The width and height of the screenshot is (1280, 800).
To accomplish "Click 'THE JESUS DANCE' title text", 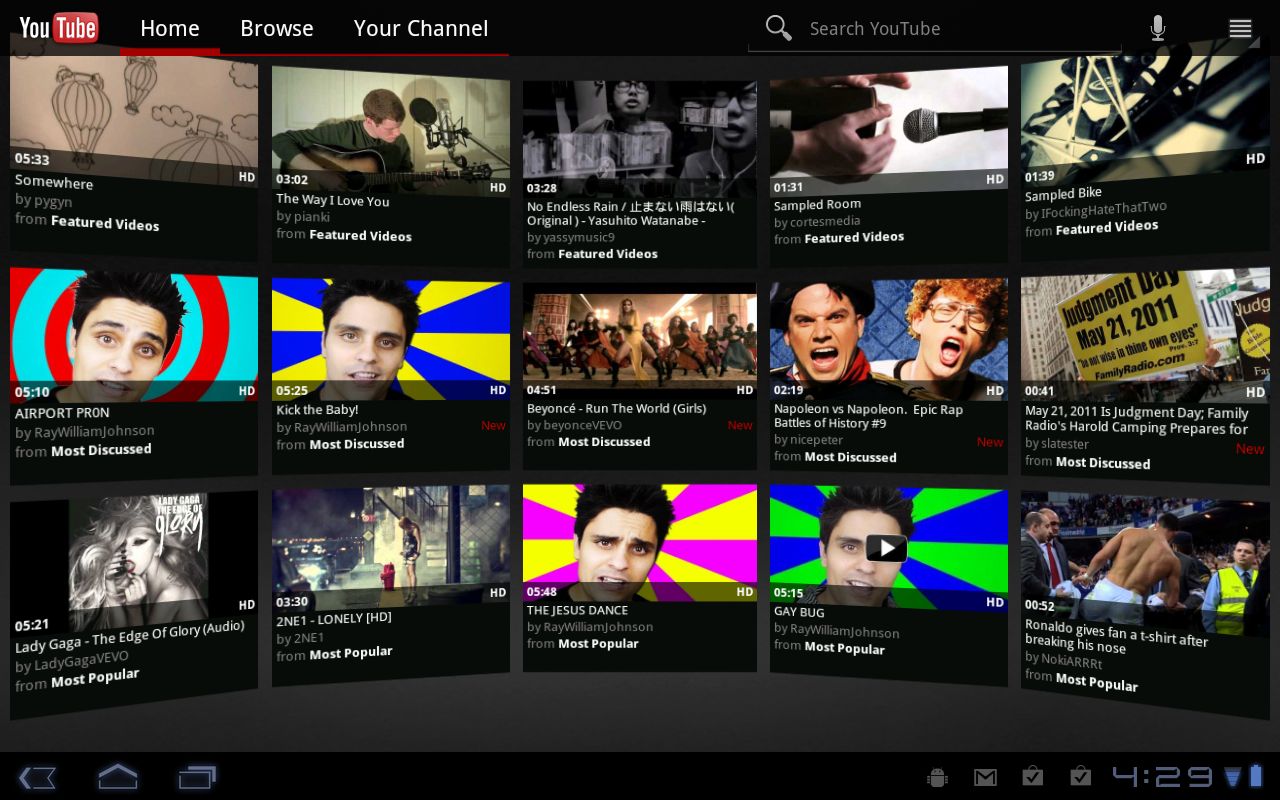I will (x=577, y=610).
